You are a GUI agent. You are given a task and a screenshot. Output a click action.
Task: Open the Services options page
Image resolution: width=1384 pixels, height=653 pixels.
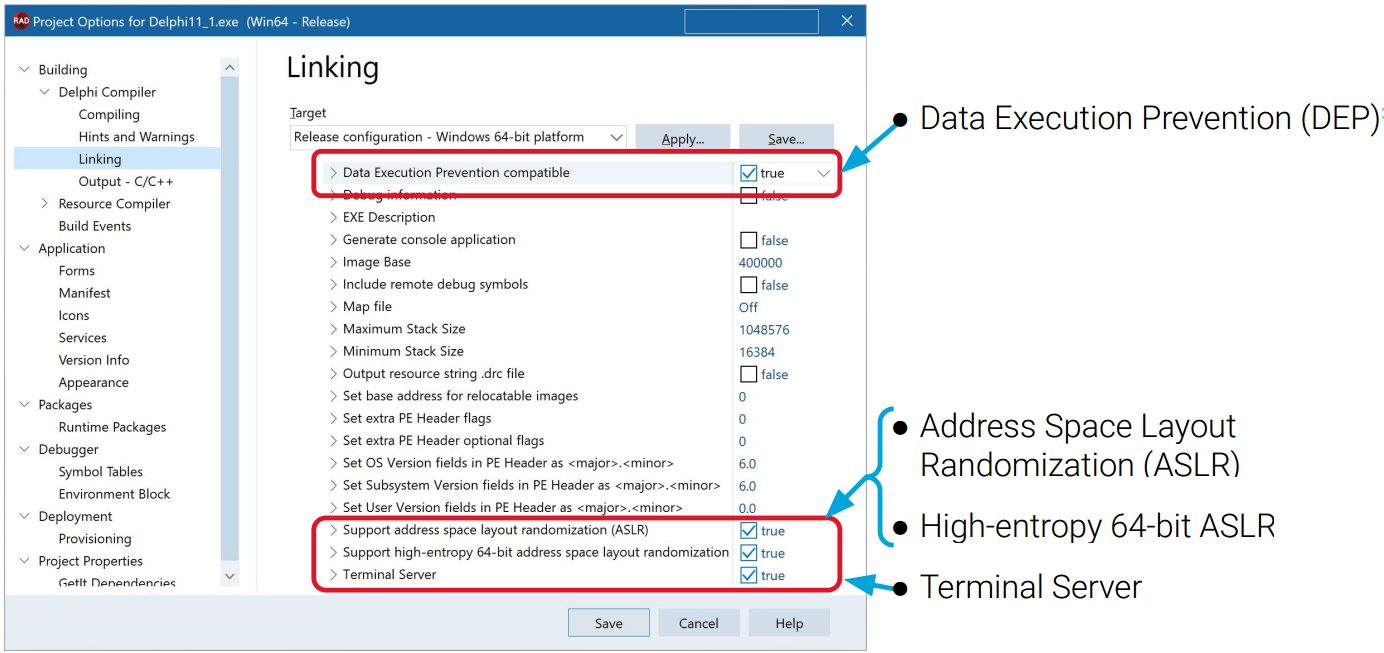(x=82, y=337)
